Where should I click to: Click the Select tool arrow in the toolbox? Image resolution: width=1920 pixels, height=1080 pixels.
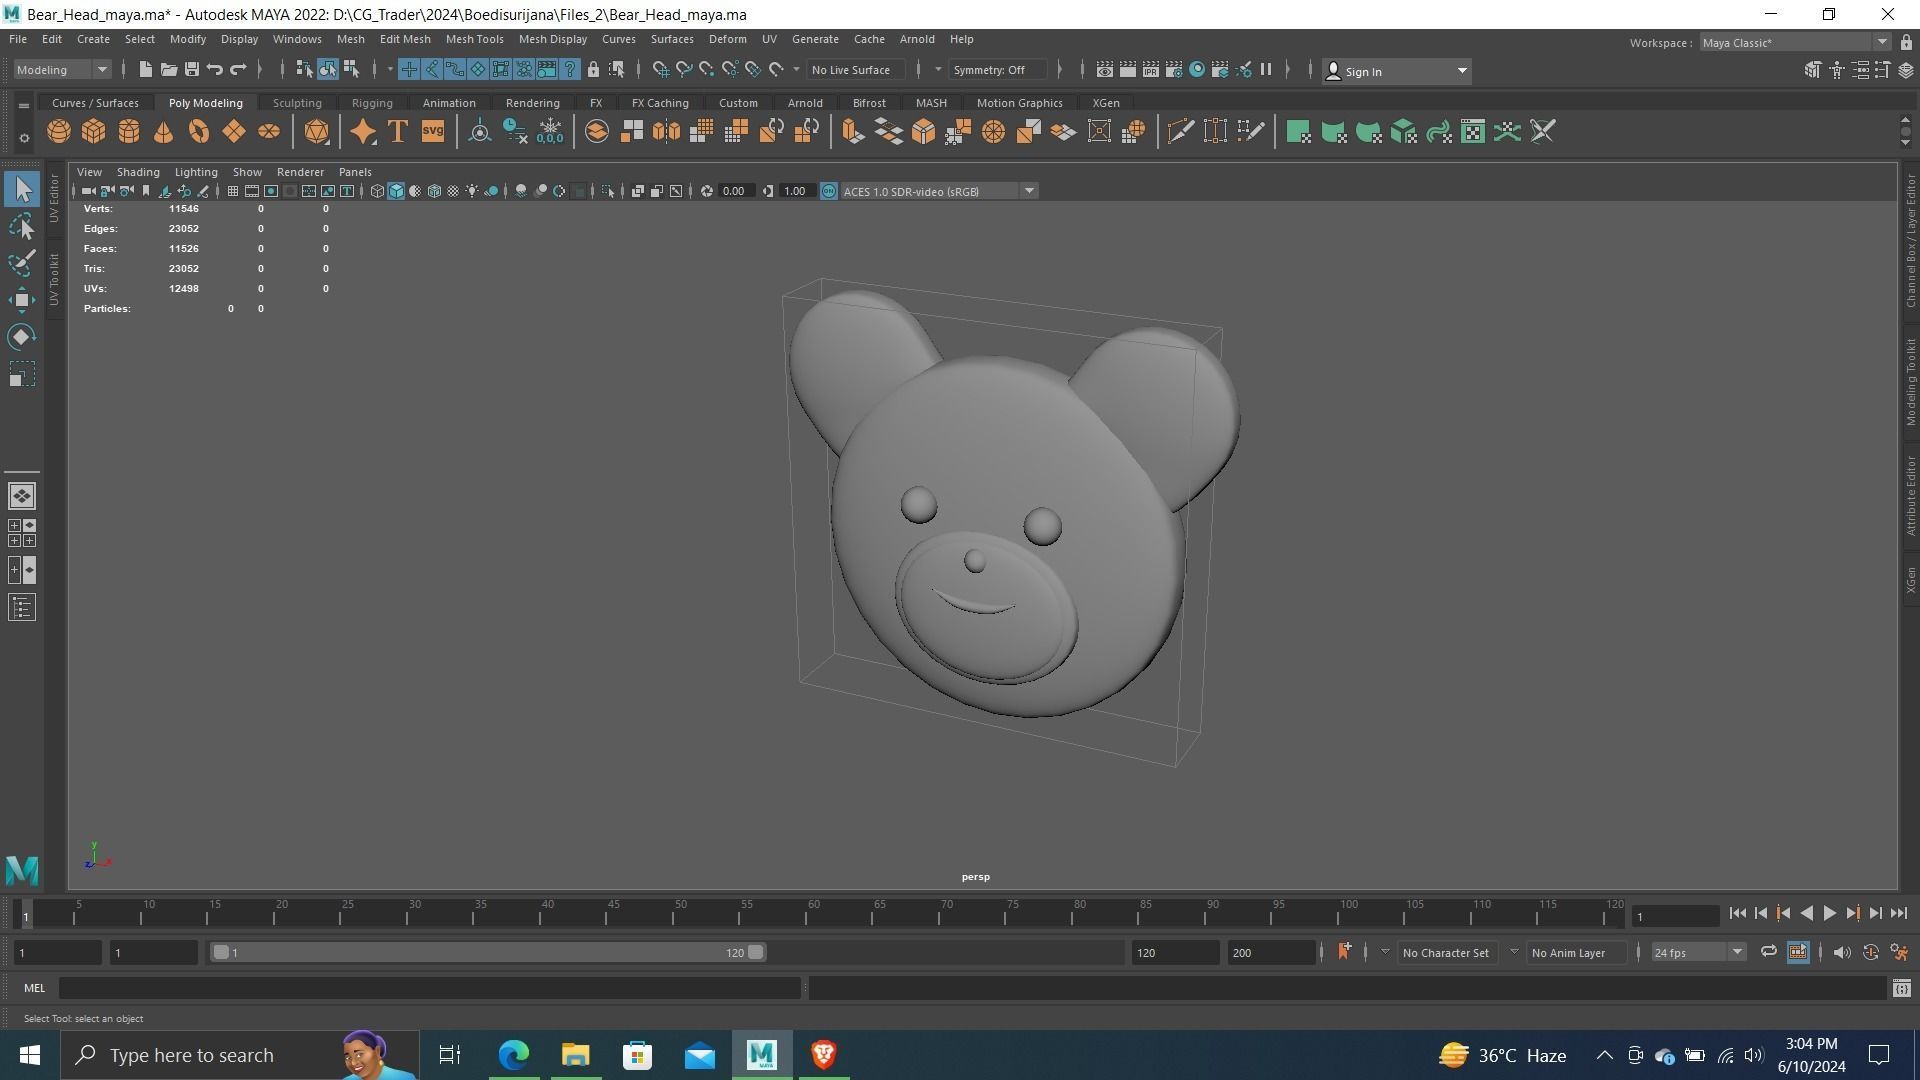coord(22,189)
